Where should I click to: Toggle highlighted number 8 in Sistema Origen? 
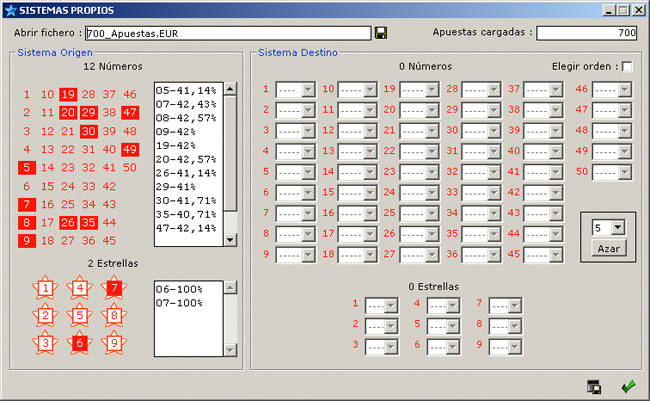(x=27, y=223)
